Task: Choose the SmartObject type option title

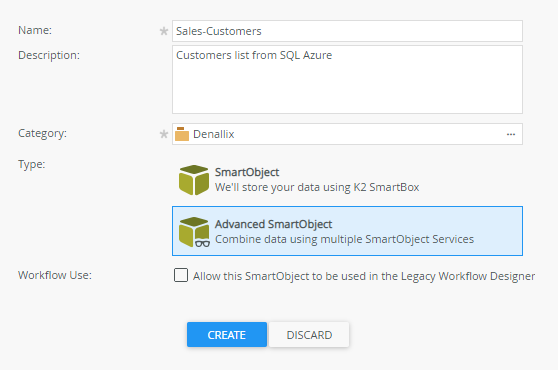Action: 247,172
